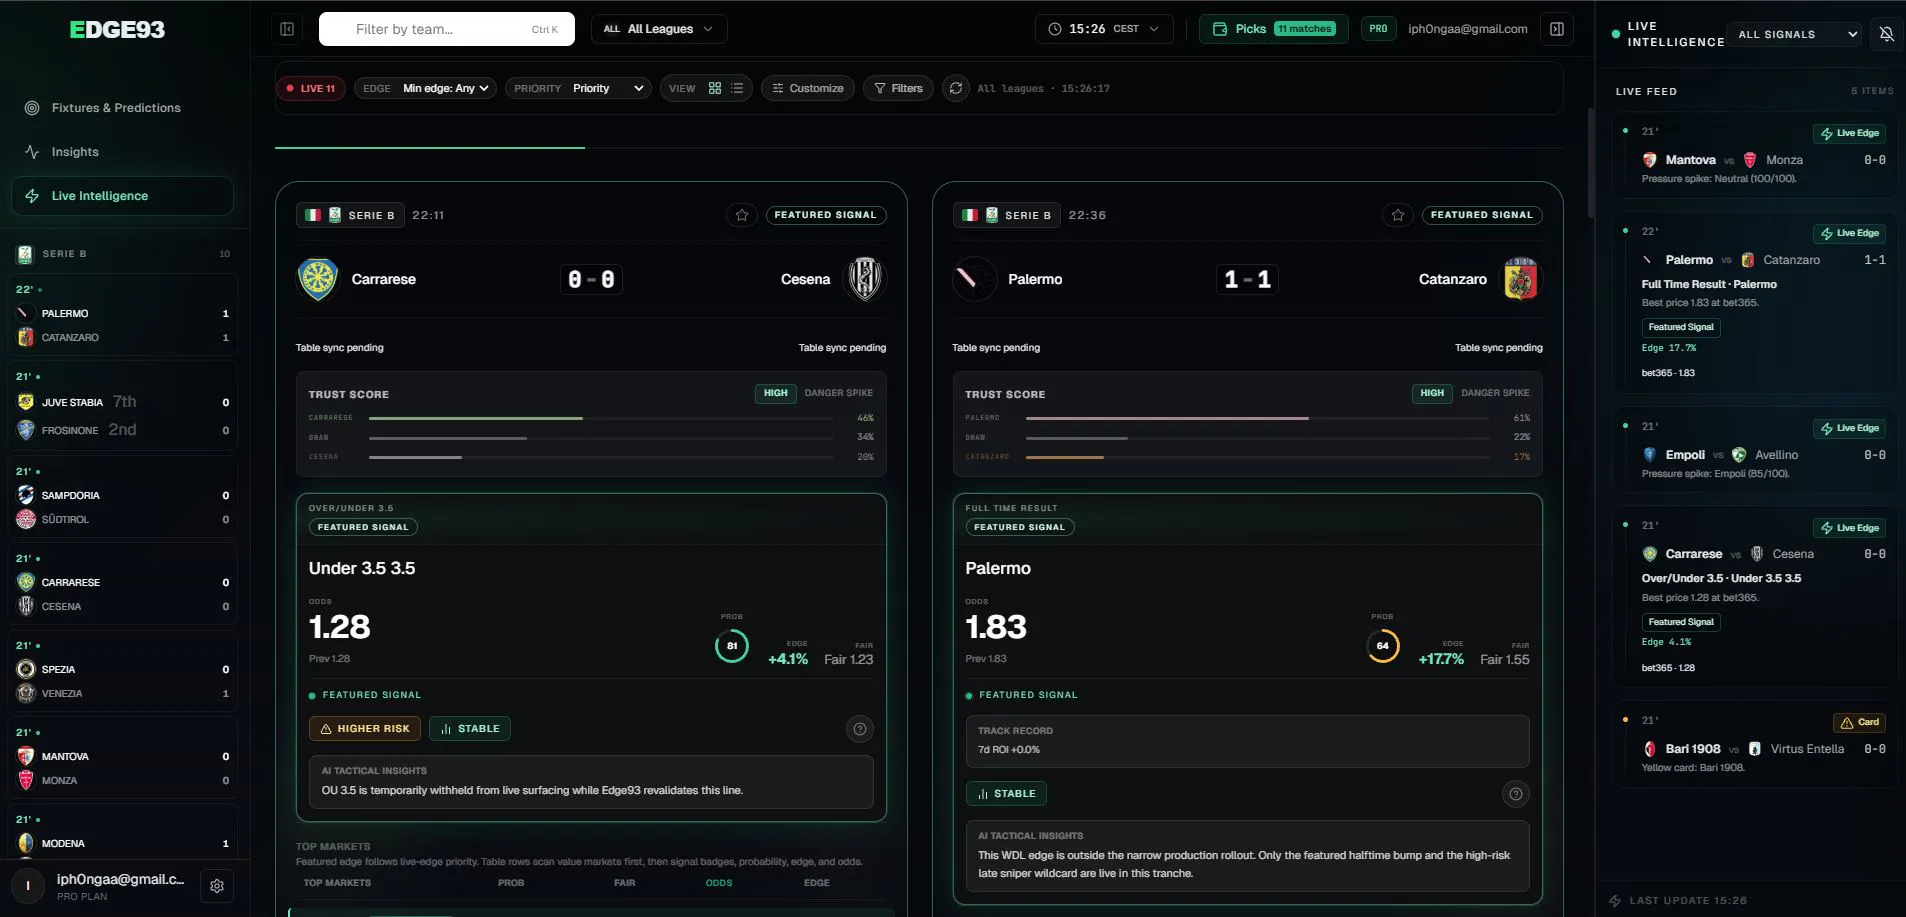Toggle the Filters button
The image size is (1906, 917).
click(898, 88)
